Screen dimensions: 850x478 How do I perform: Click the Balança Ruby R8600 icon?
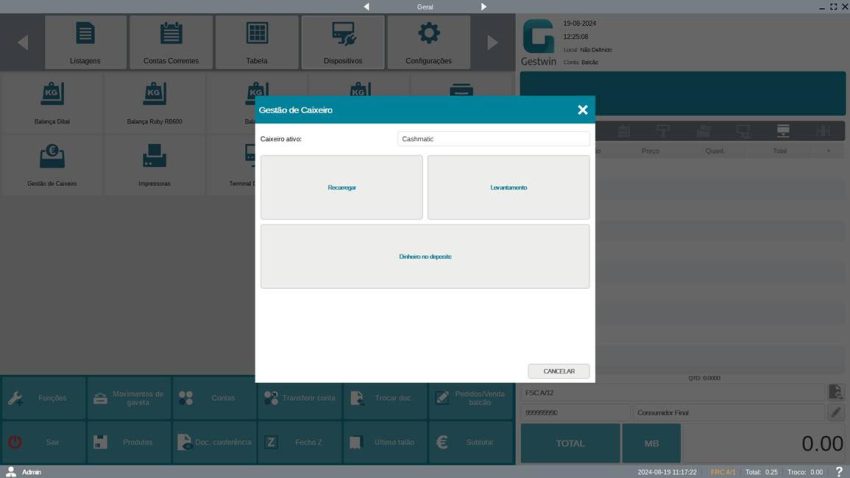[154, 94]
